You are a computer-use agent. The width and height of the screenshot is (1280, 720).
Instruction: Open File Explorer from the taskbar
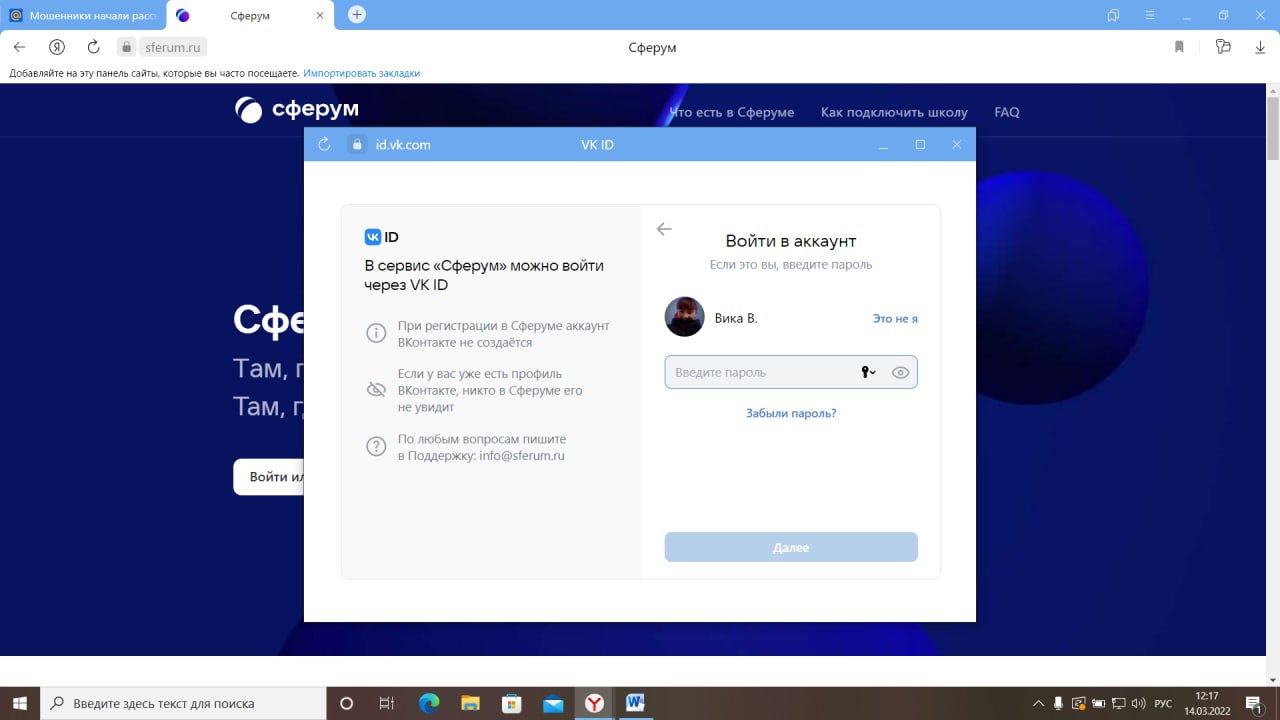[x=470, y=703]
